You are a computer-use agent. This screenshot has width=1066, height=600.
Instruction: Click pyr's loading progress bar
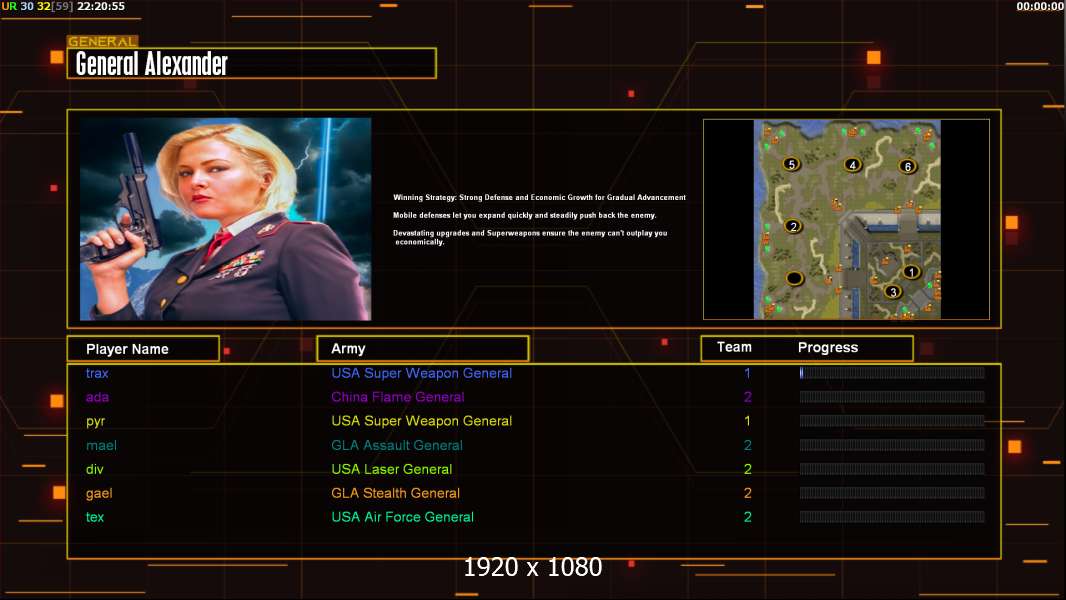coord(892,421)
